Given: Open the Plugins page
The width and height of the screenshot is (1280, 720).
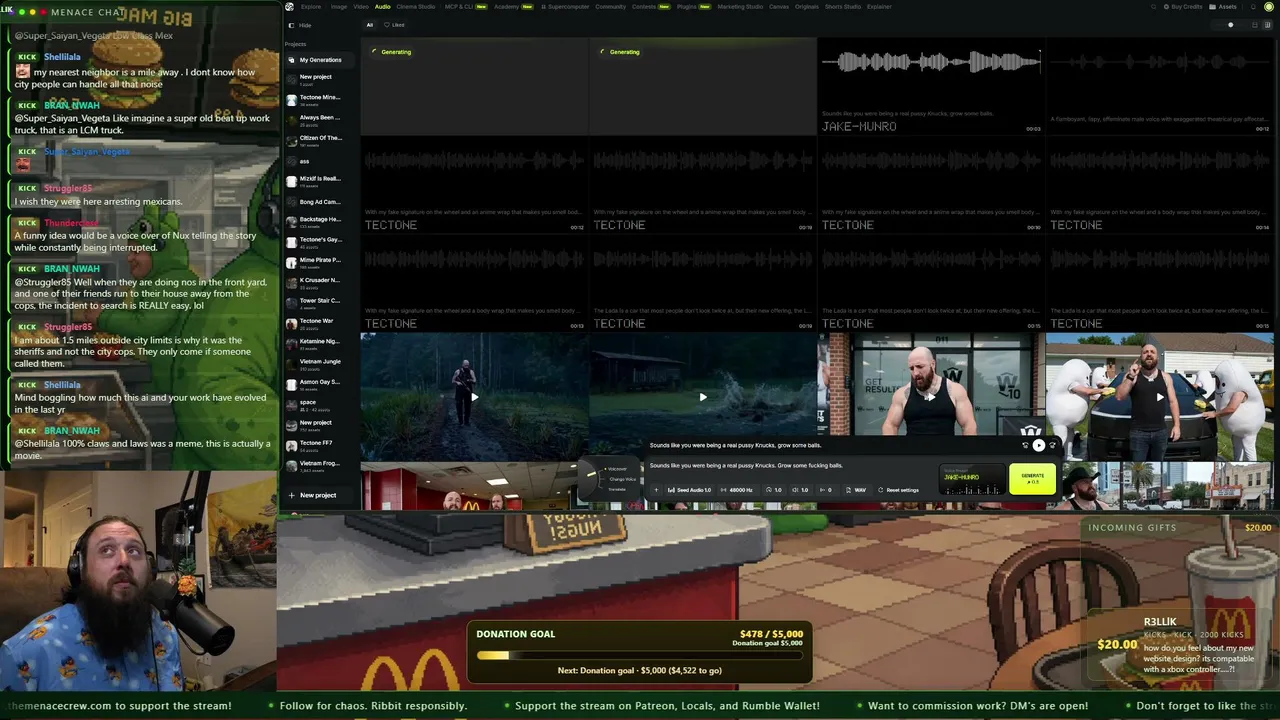Looking at the screenshot, I should pos(693,7).
